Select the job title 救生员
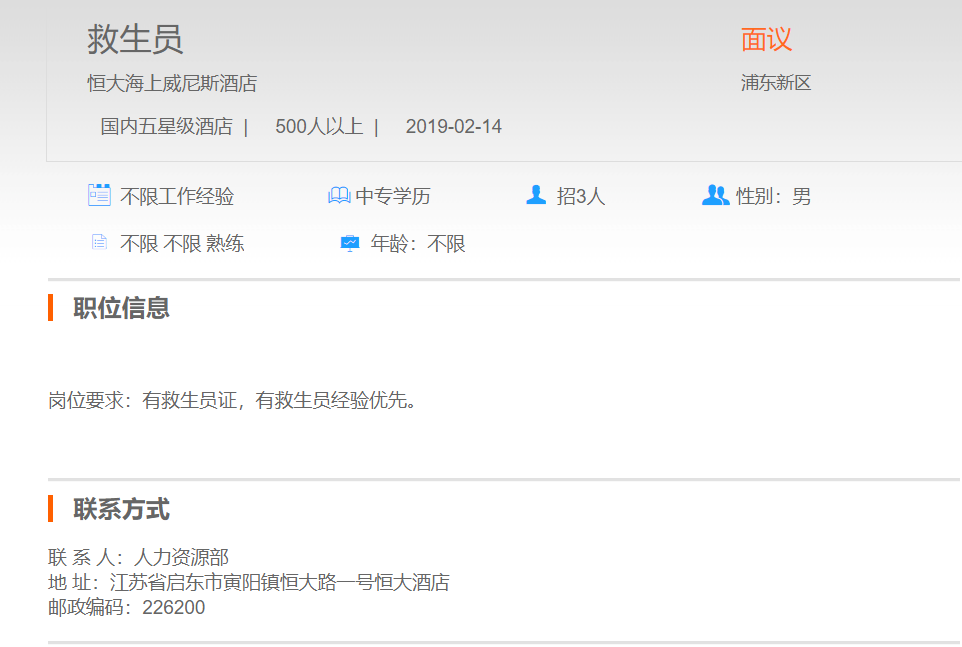 click(x=135, y=40)
